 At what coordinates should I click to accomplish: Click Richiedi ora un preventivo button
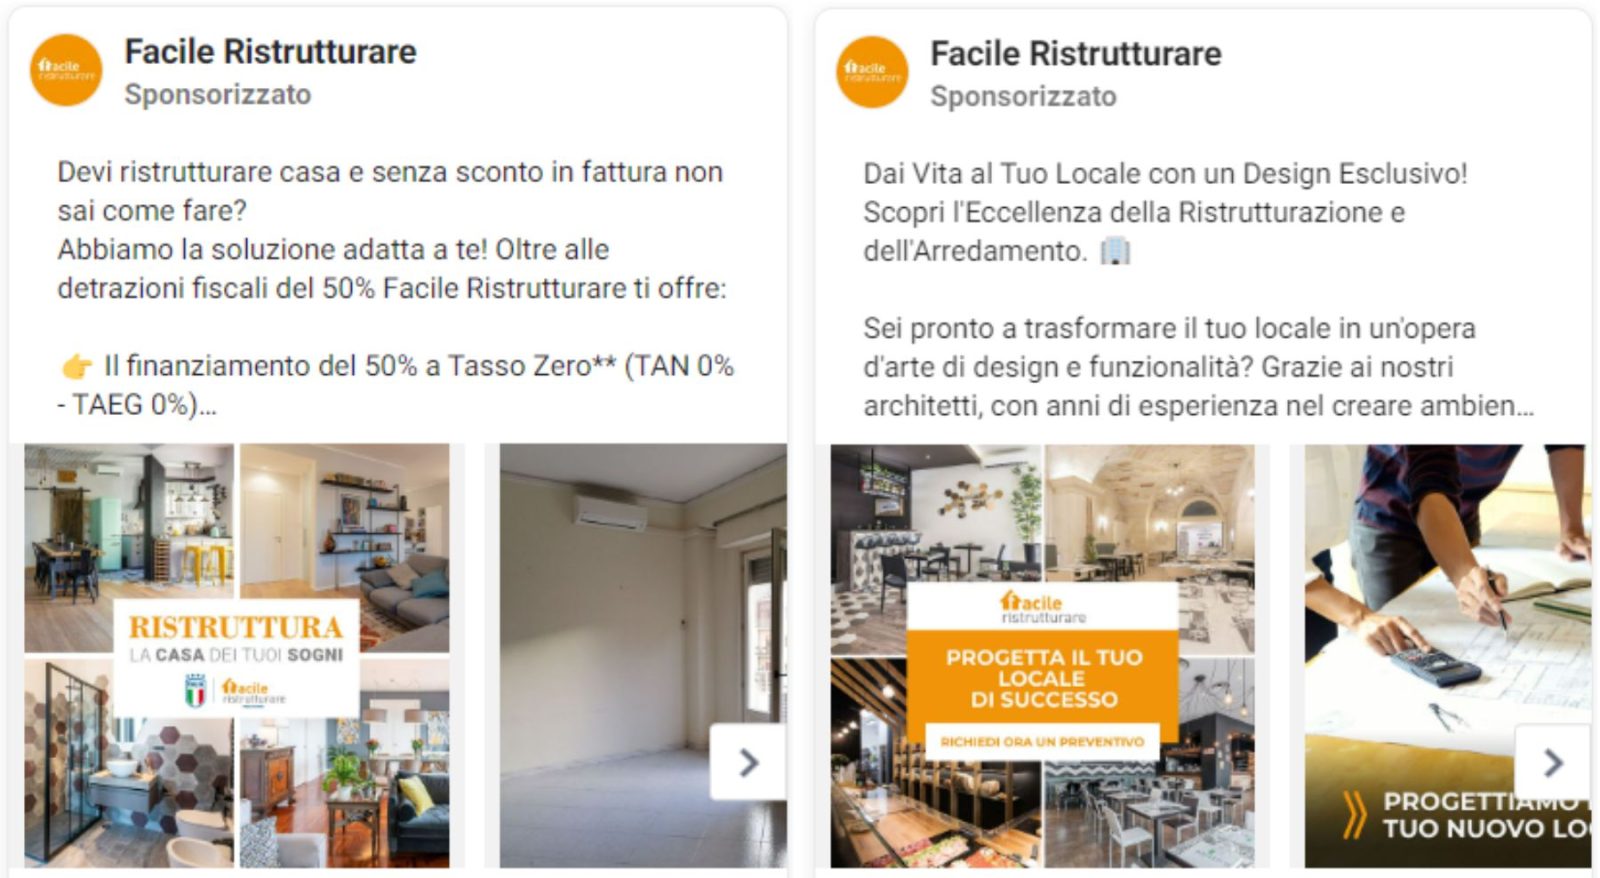pos(1042,741)
